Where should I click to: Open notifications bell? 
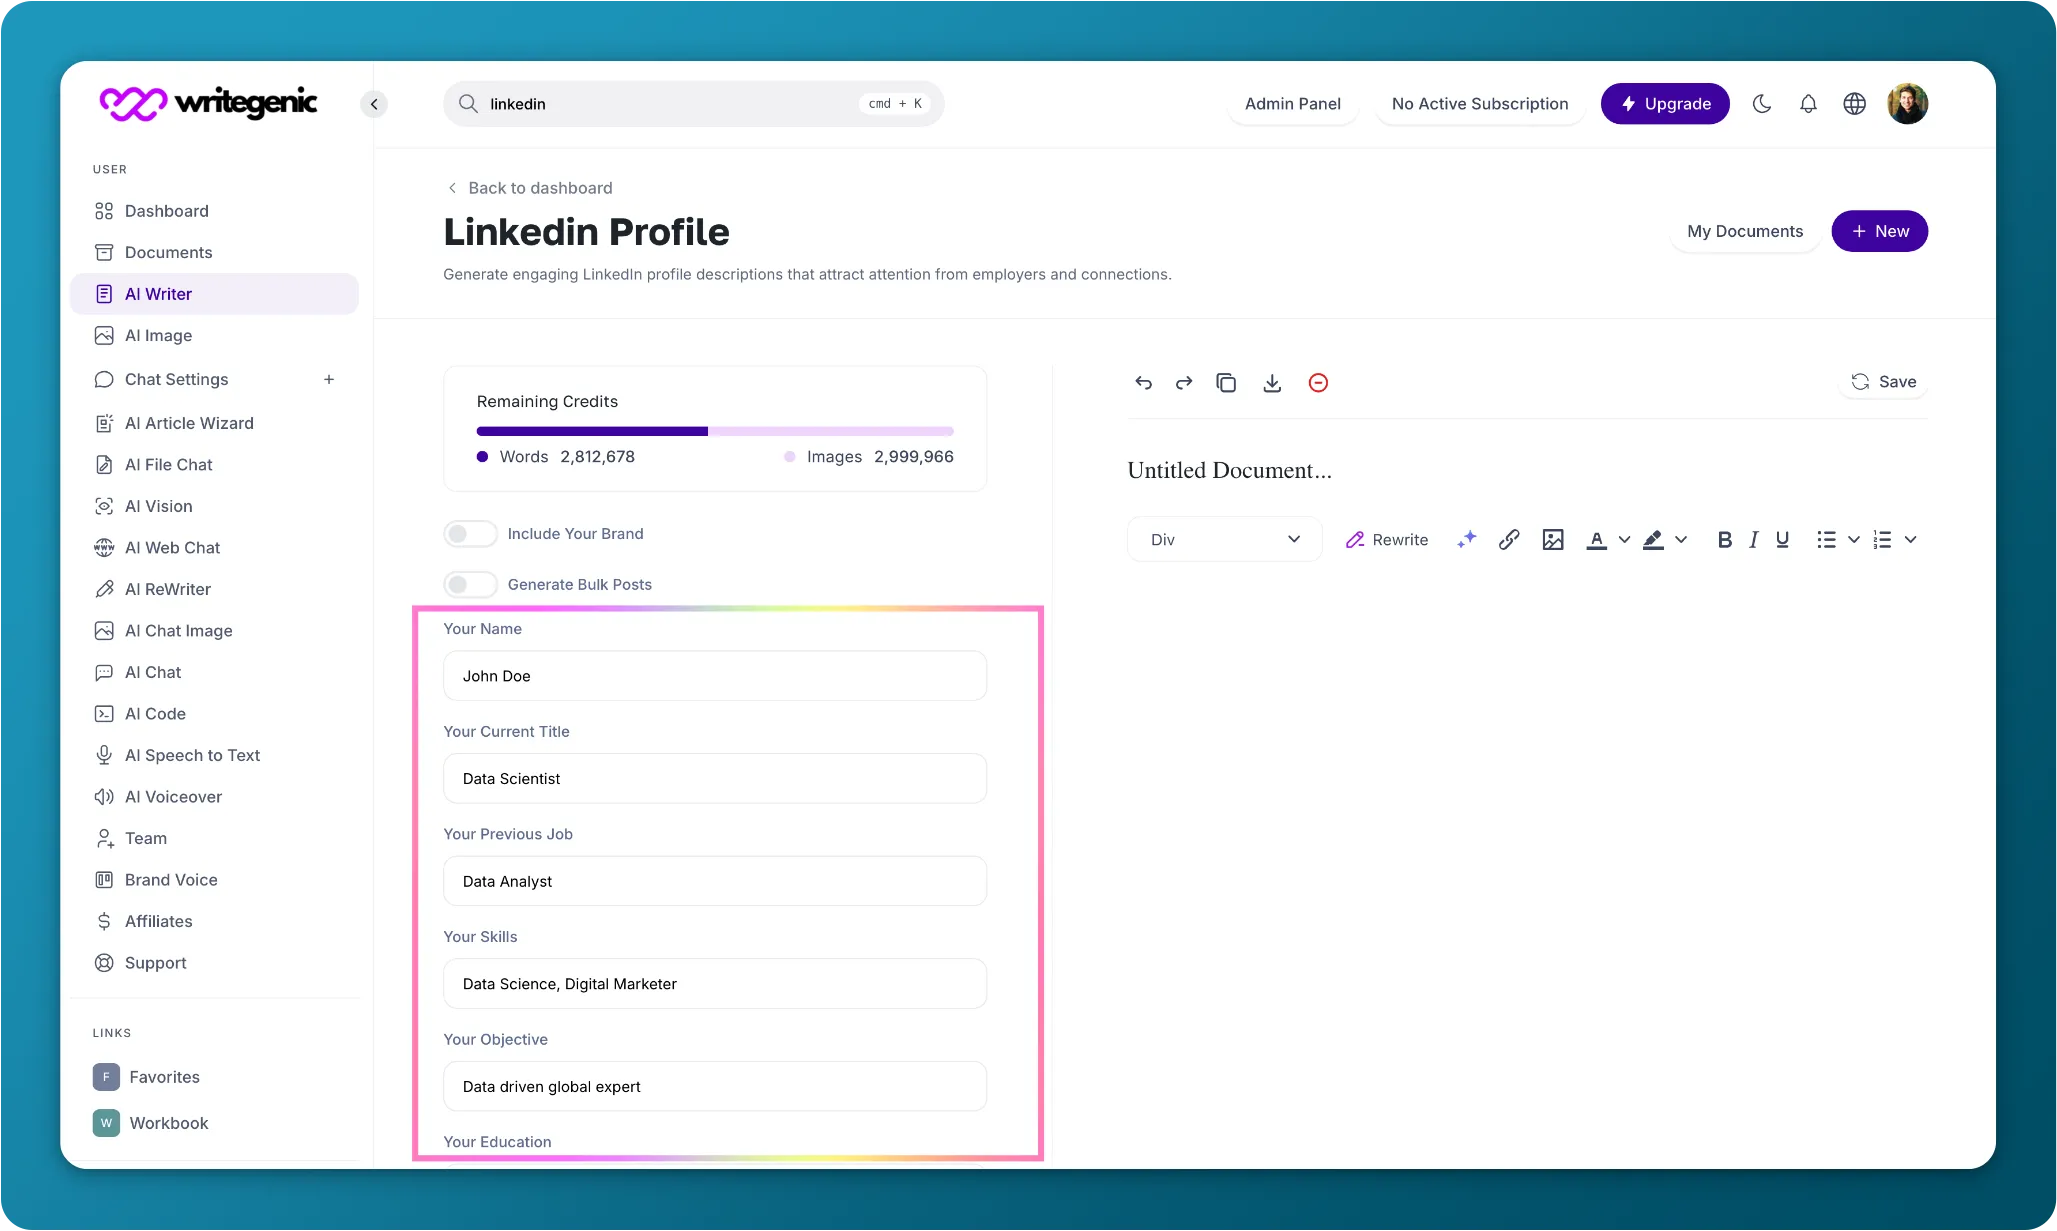point(1808,104)
